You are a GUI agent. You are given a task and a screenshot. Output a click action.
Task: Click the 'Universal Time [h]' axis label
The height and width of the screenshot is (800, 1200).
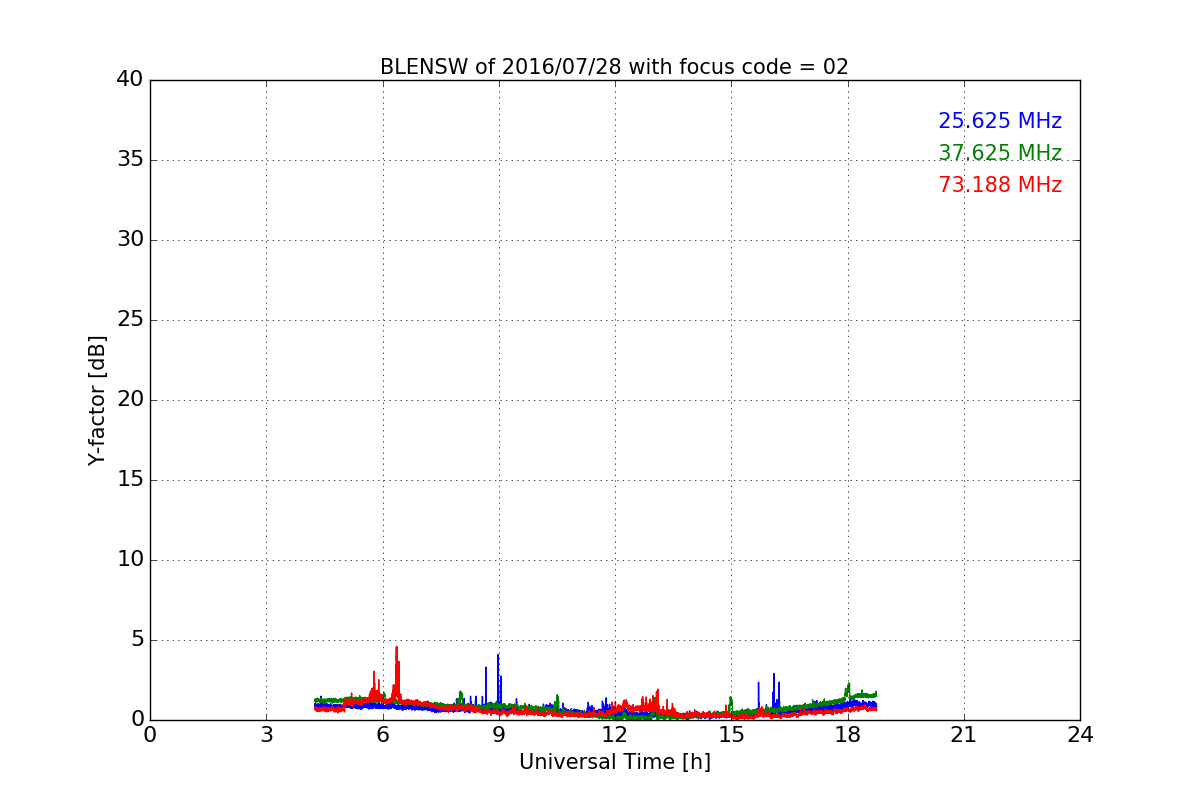click(x=614, y=762)
